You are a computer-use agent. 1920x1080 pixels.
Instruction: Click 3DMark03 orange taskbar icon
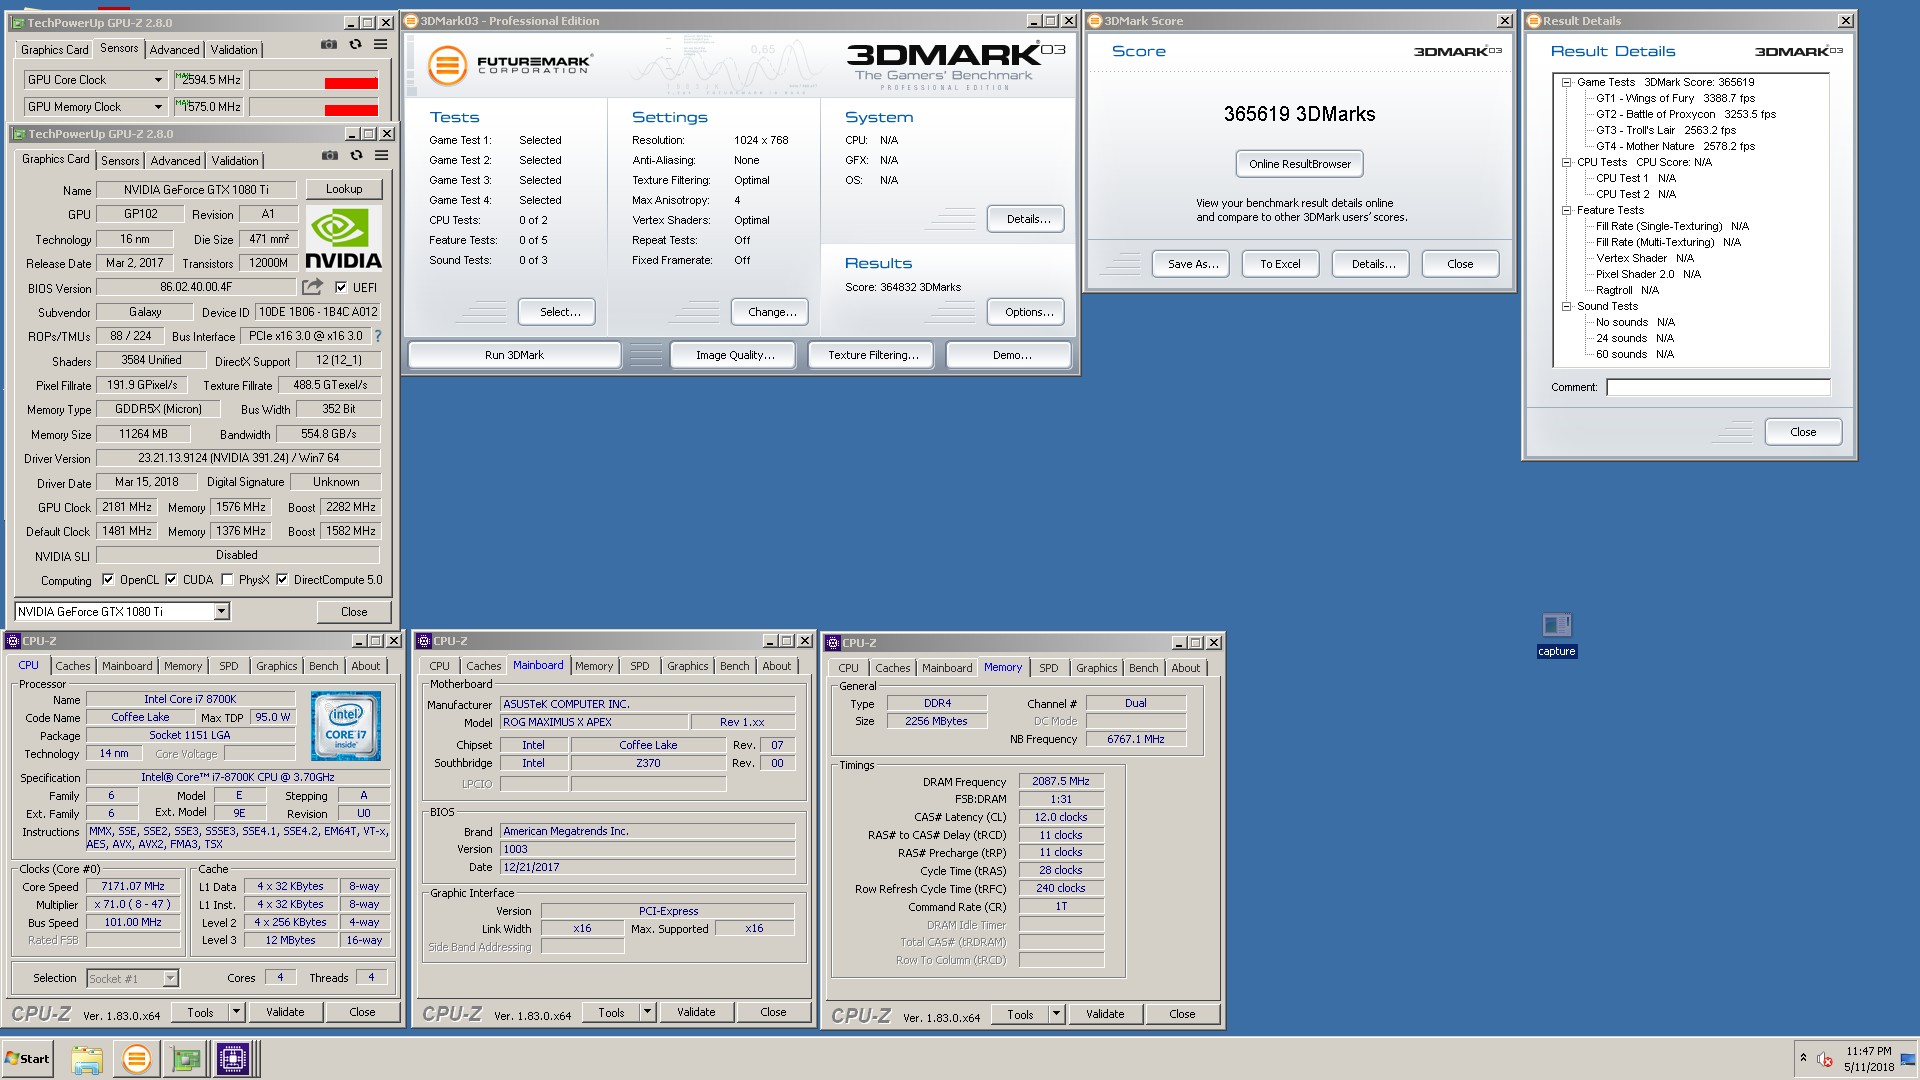[x=137, y=1059]
